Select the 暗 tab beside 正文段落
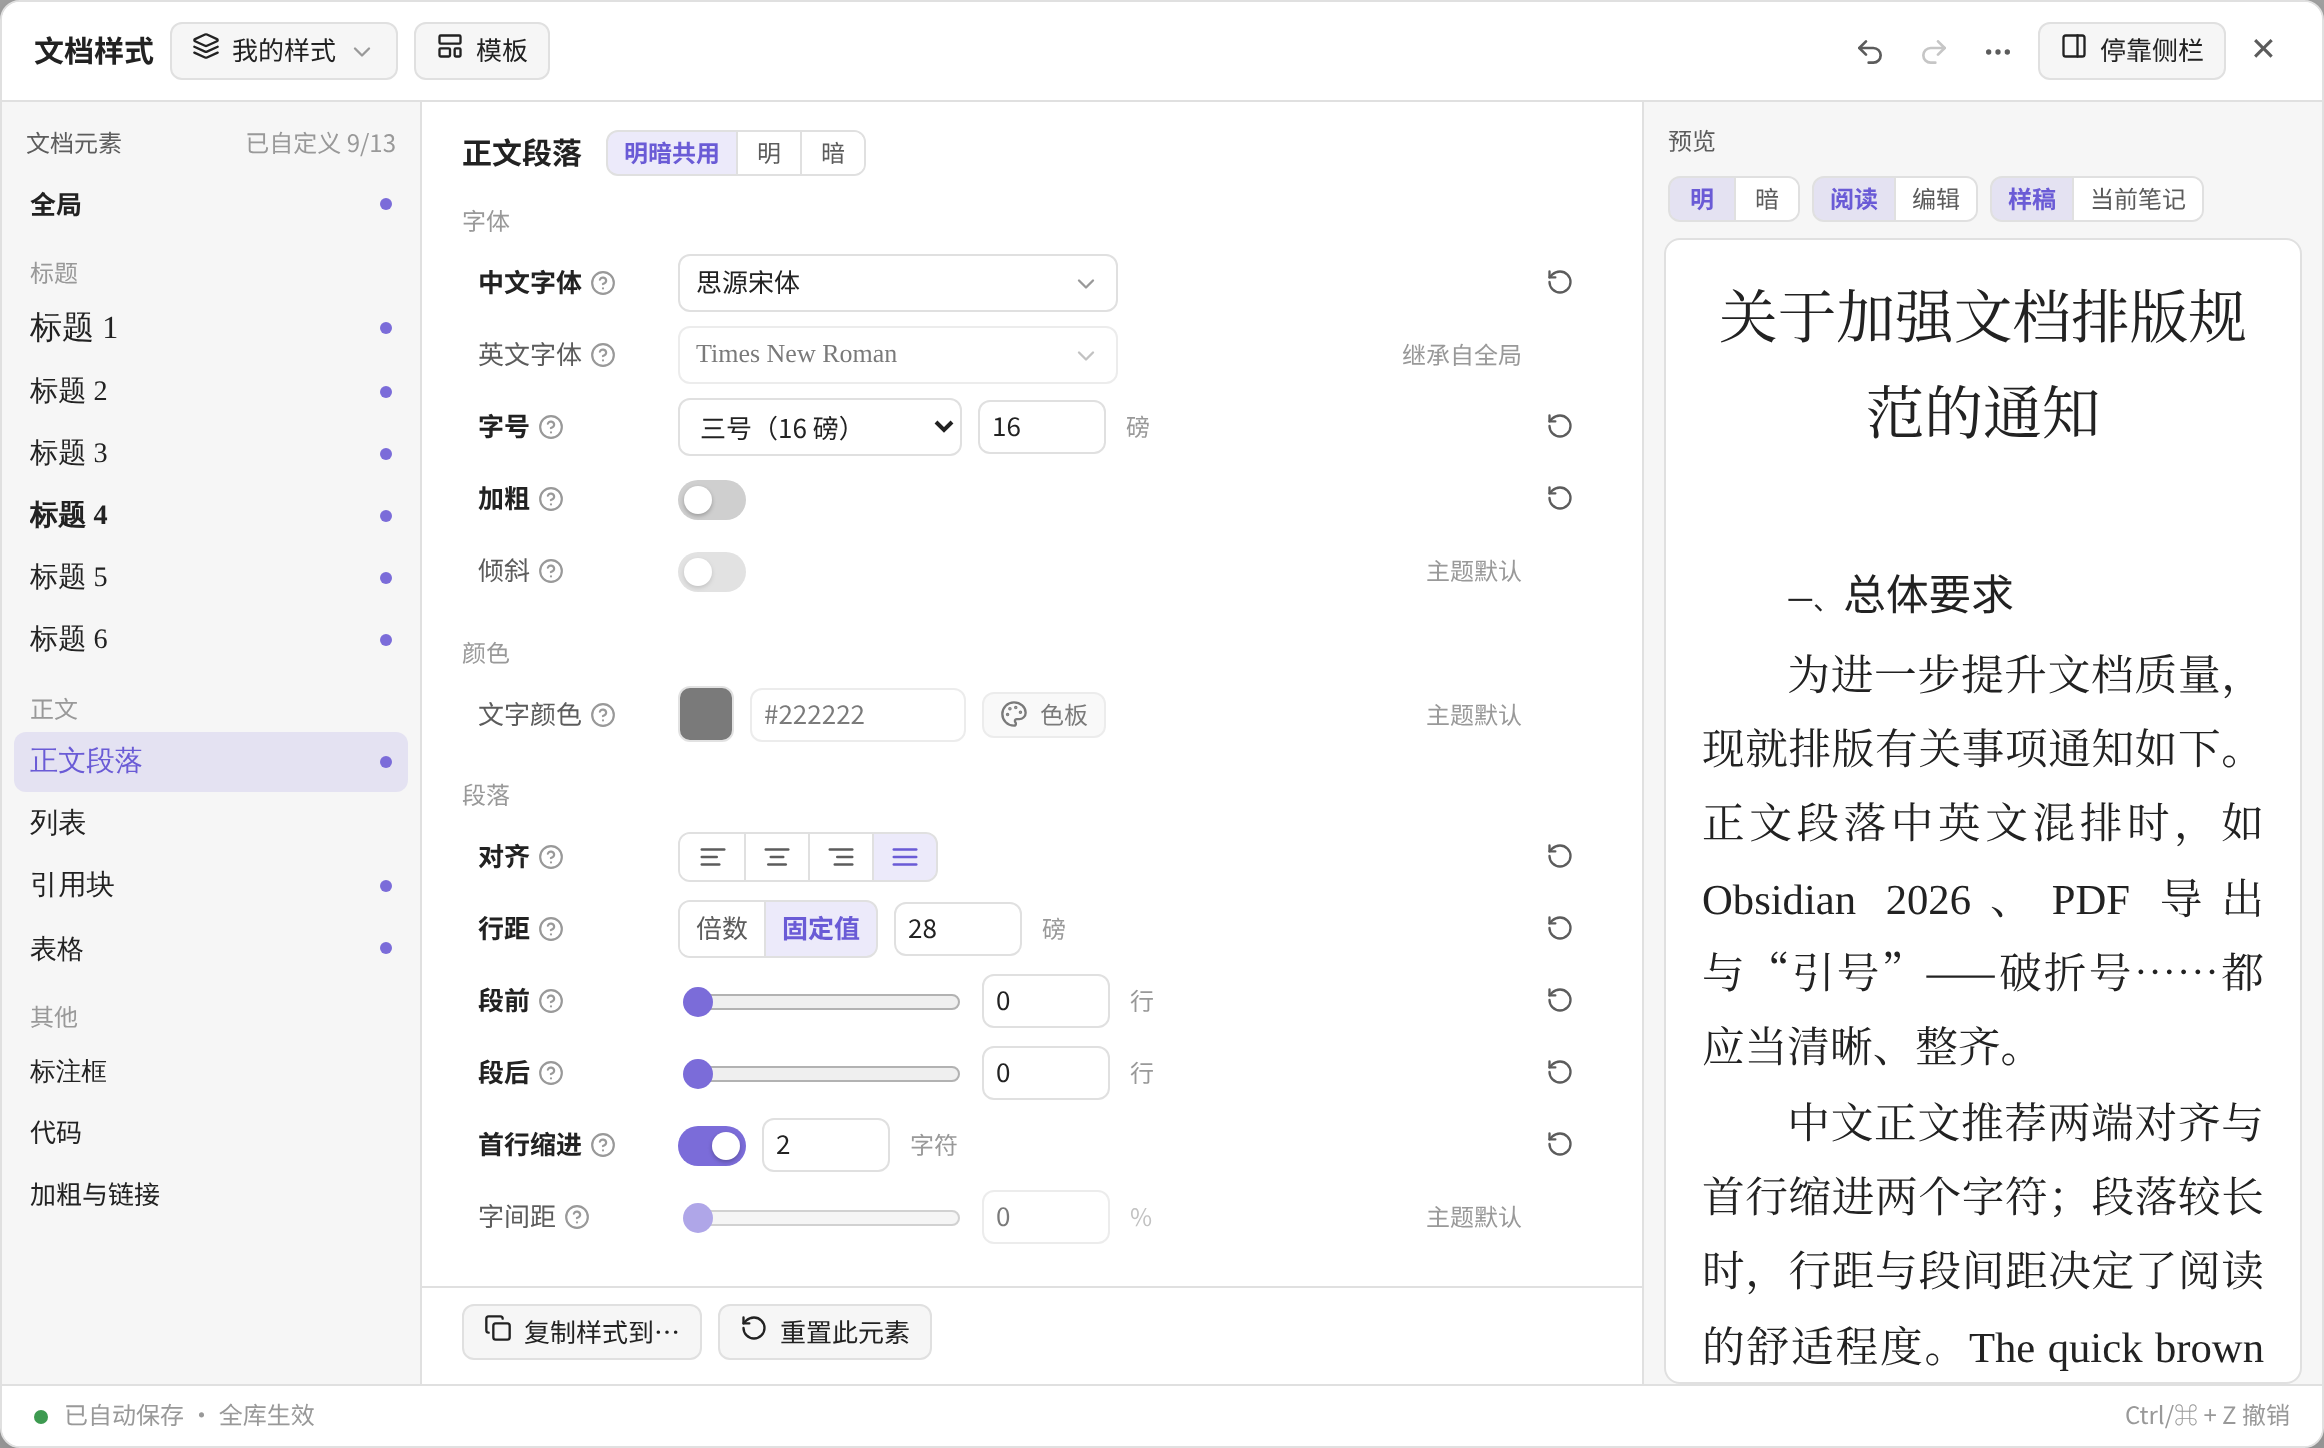 click(833, 153)
